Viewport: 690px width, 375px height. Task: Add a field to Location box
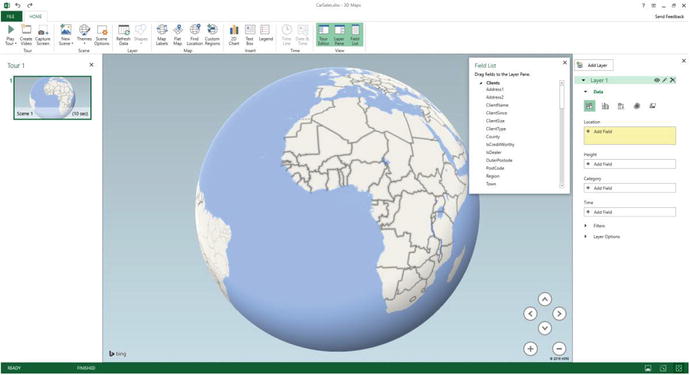(x=630, y=136)
